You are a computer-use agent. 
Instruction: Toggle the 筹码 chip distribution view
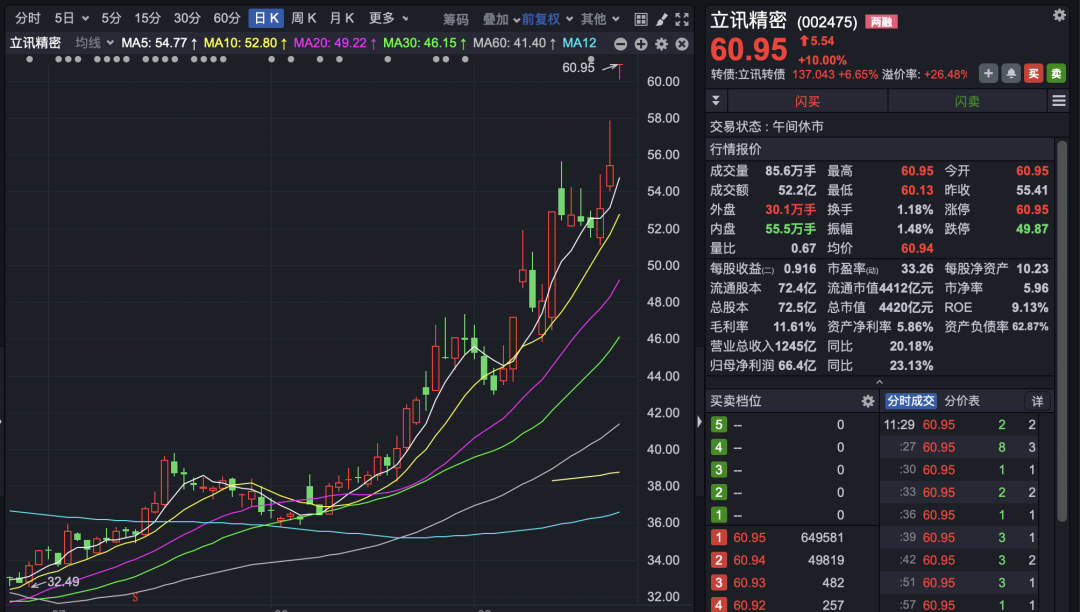click(455, 19)
